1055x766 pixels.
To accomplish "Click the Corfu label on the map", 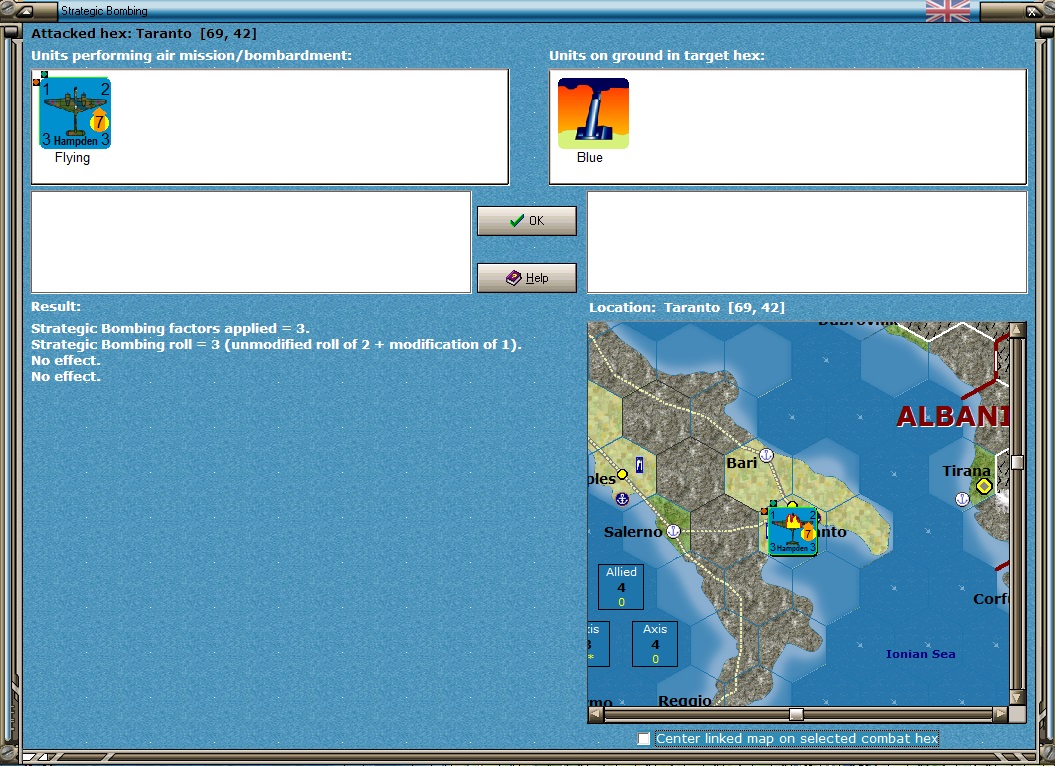I will point(990,598).
